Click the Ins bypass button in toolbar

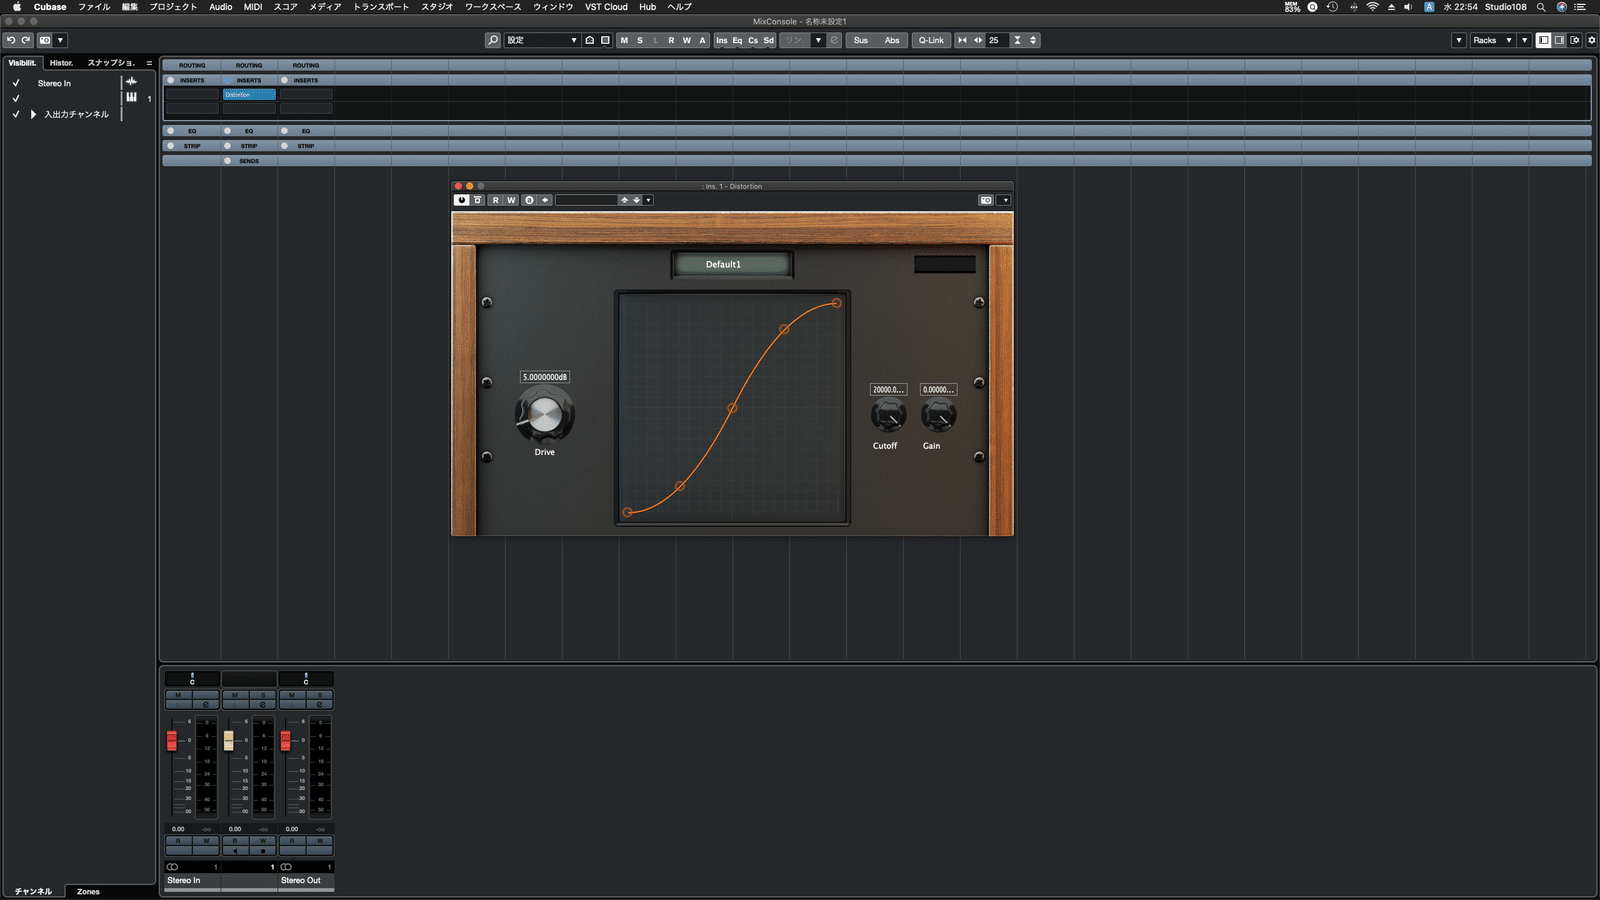[x=722, y=40]
